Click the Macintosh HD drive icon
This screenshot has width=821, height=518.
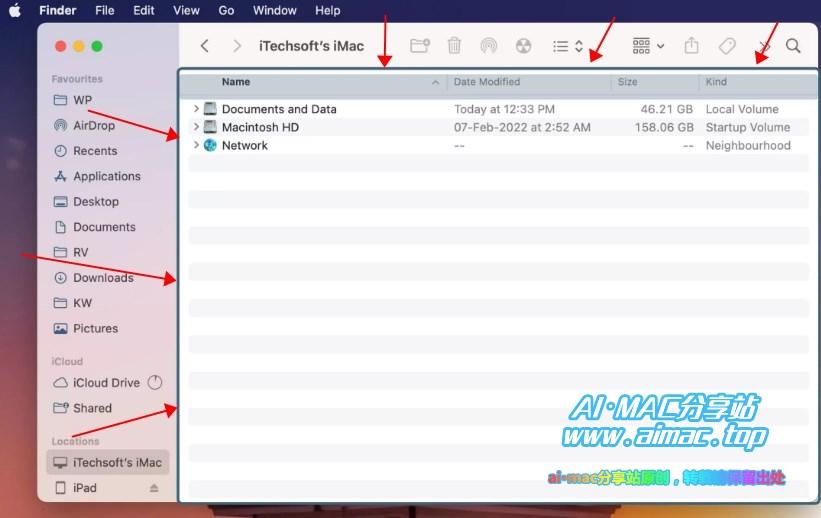click(210, 127)
